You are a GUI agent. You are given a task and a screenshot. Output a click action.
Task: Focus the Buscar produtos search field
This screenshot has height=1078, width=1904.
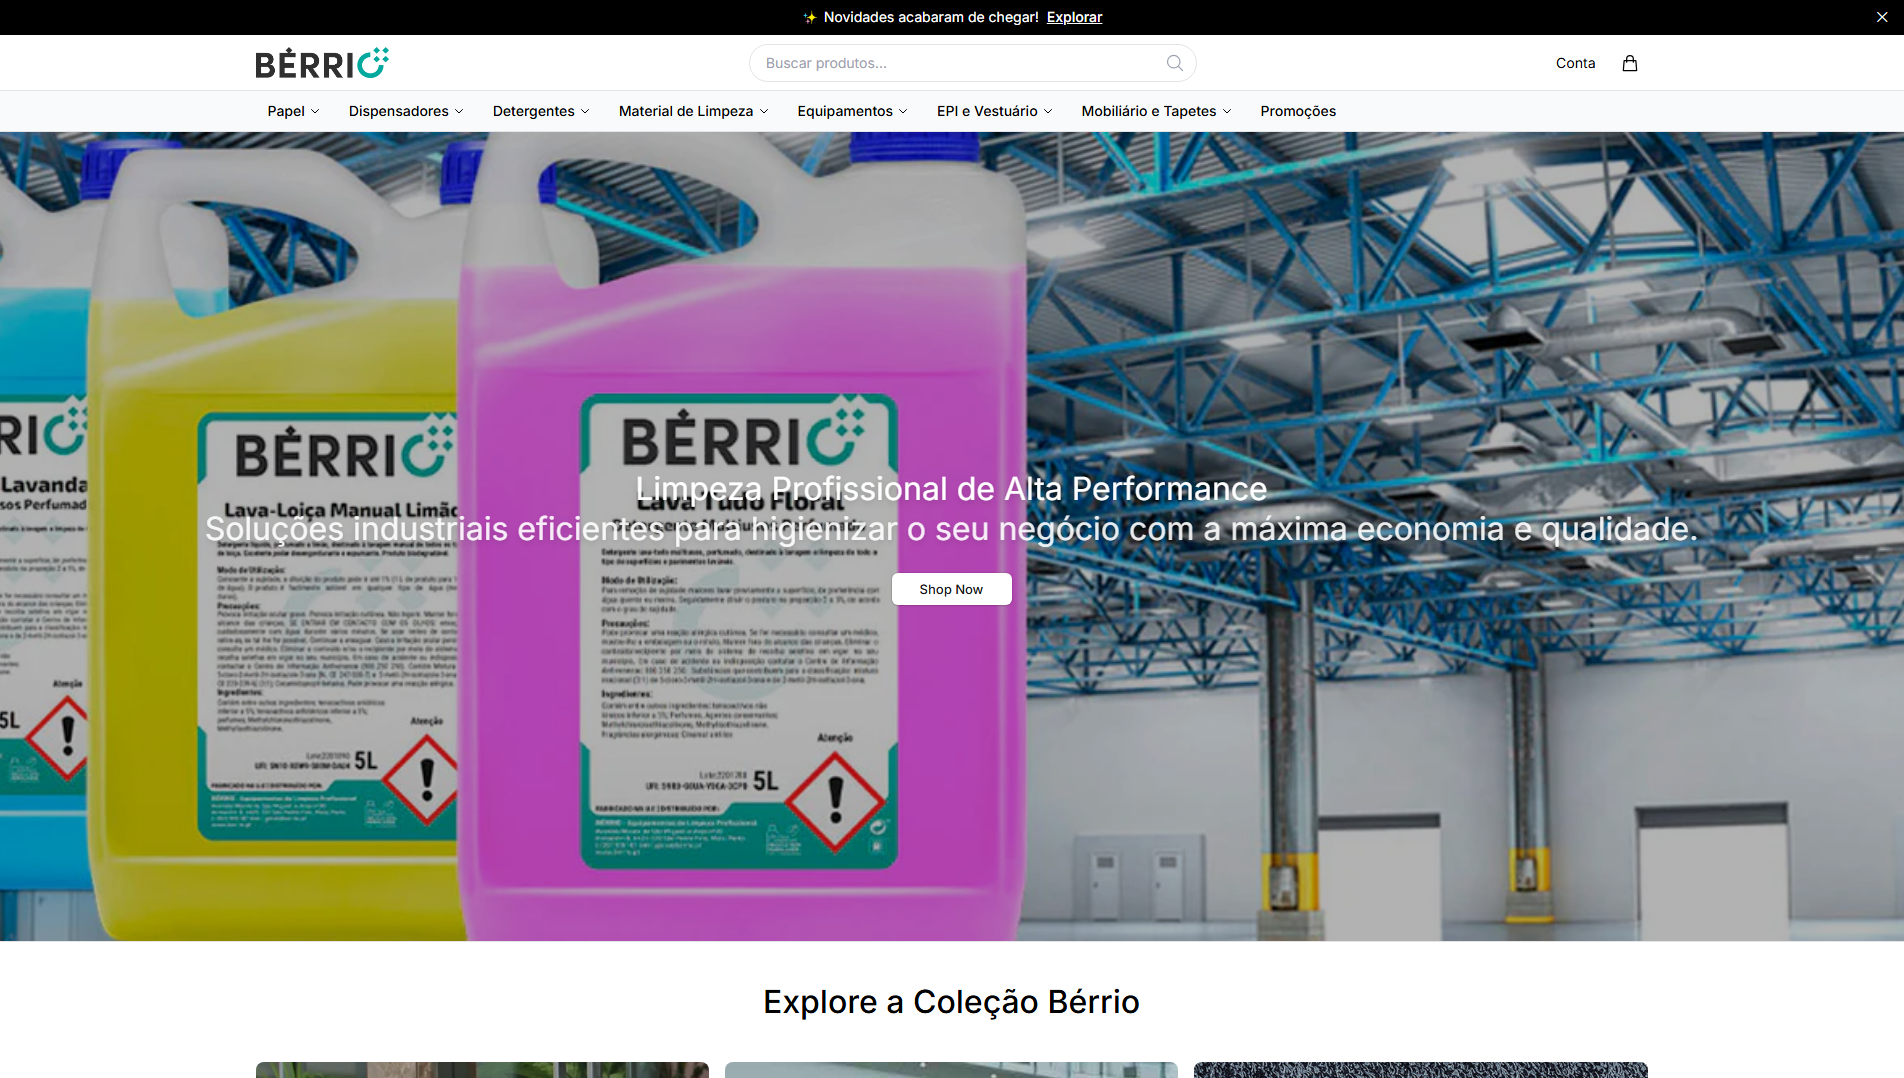tap(972, 63)
